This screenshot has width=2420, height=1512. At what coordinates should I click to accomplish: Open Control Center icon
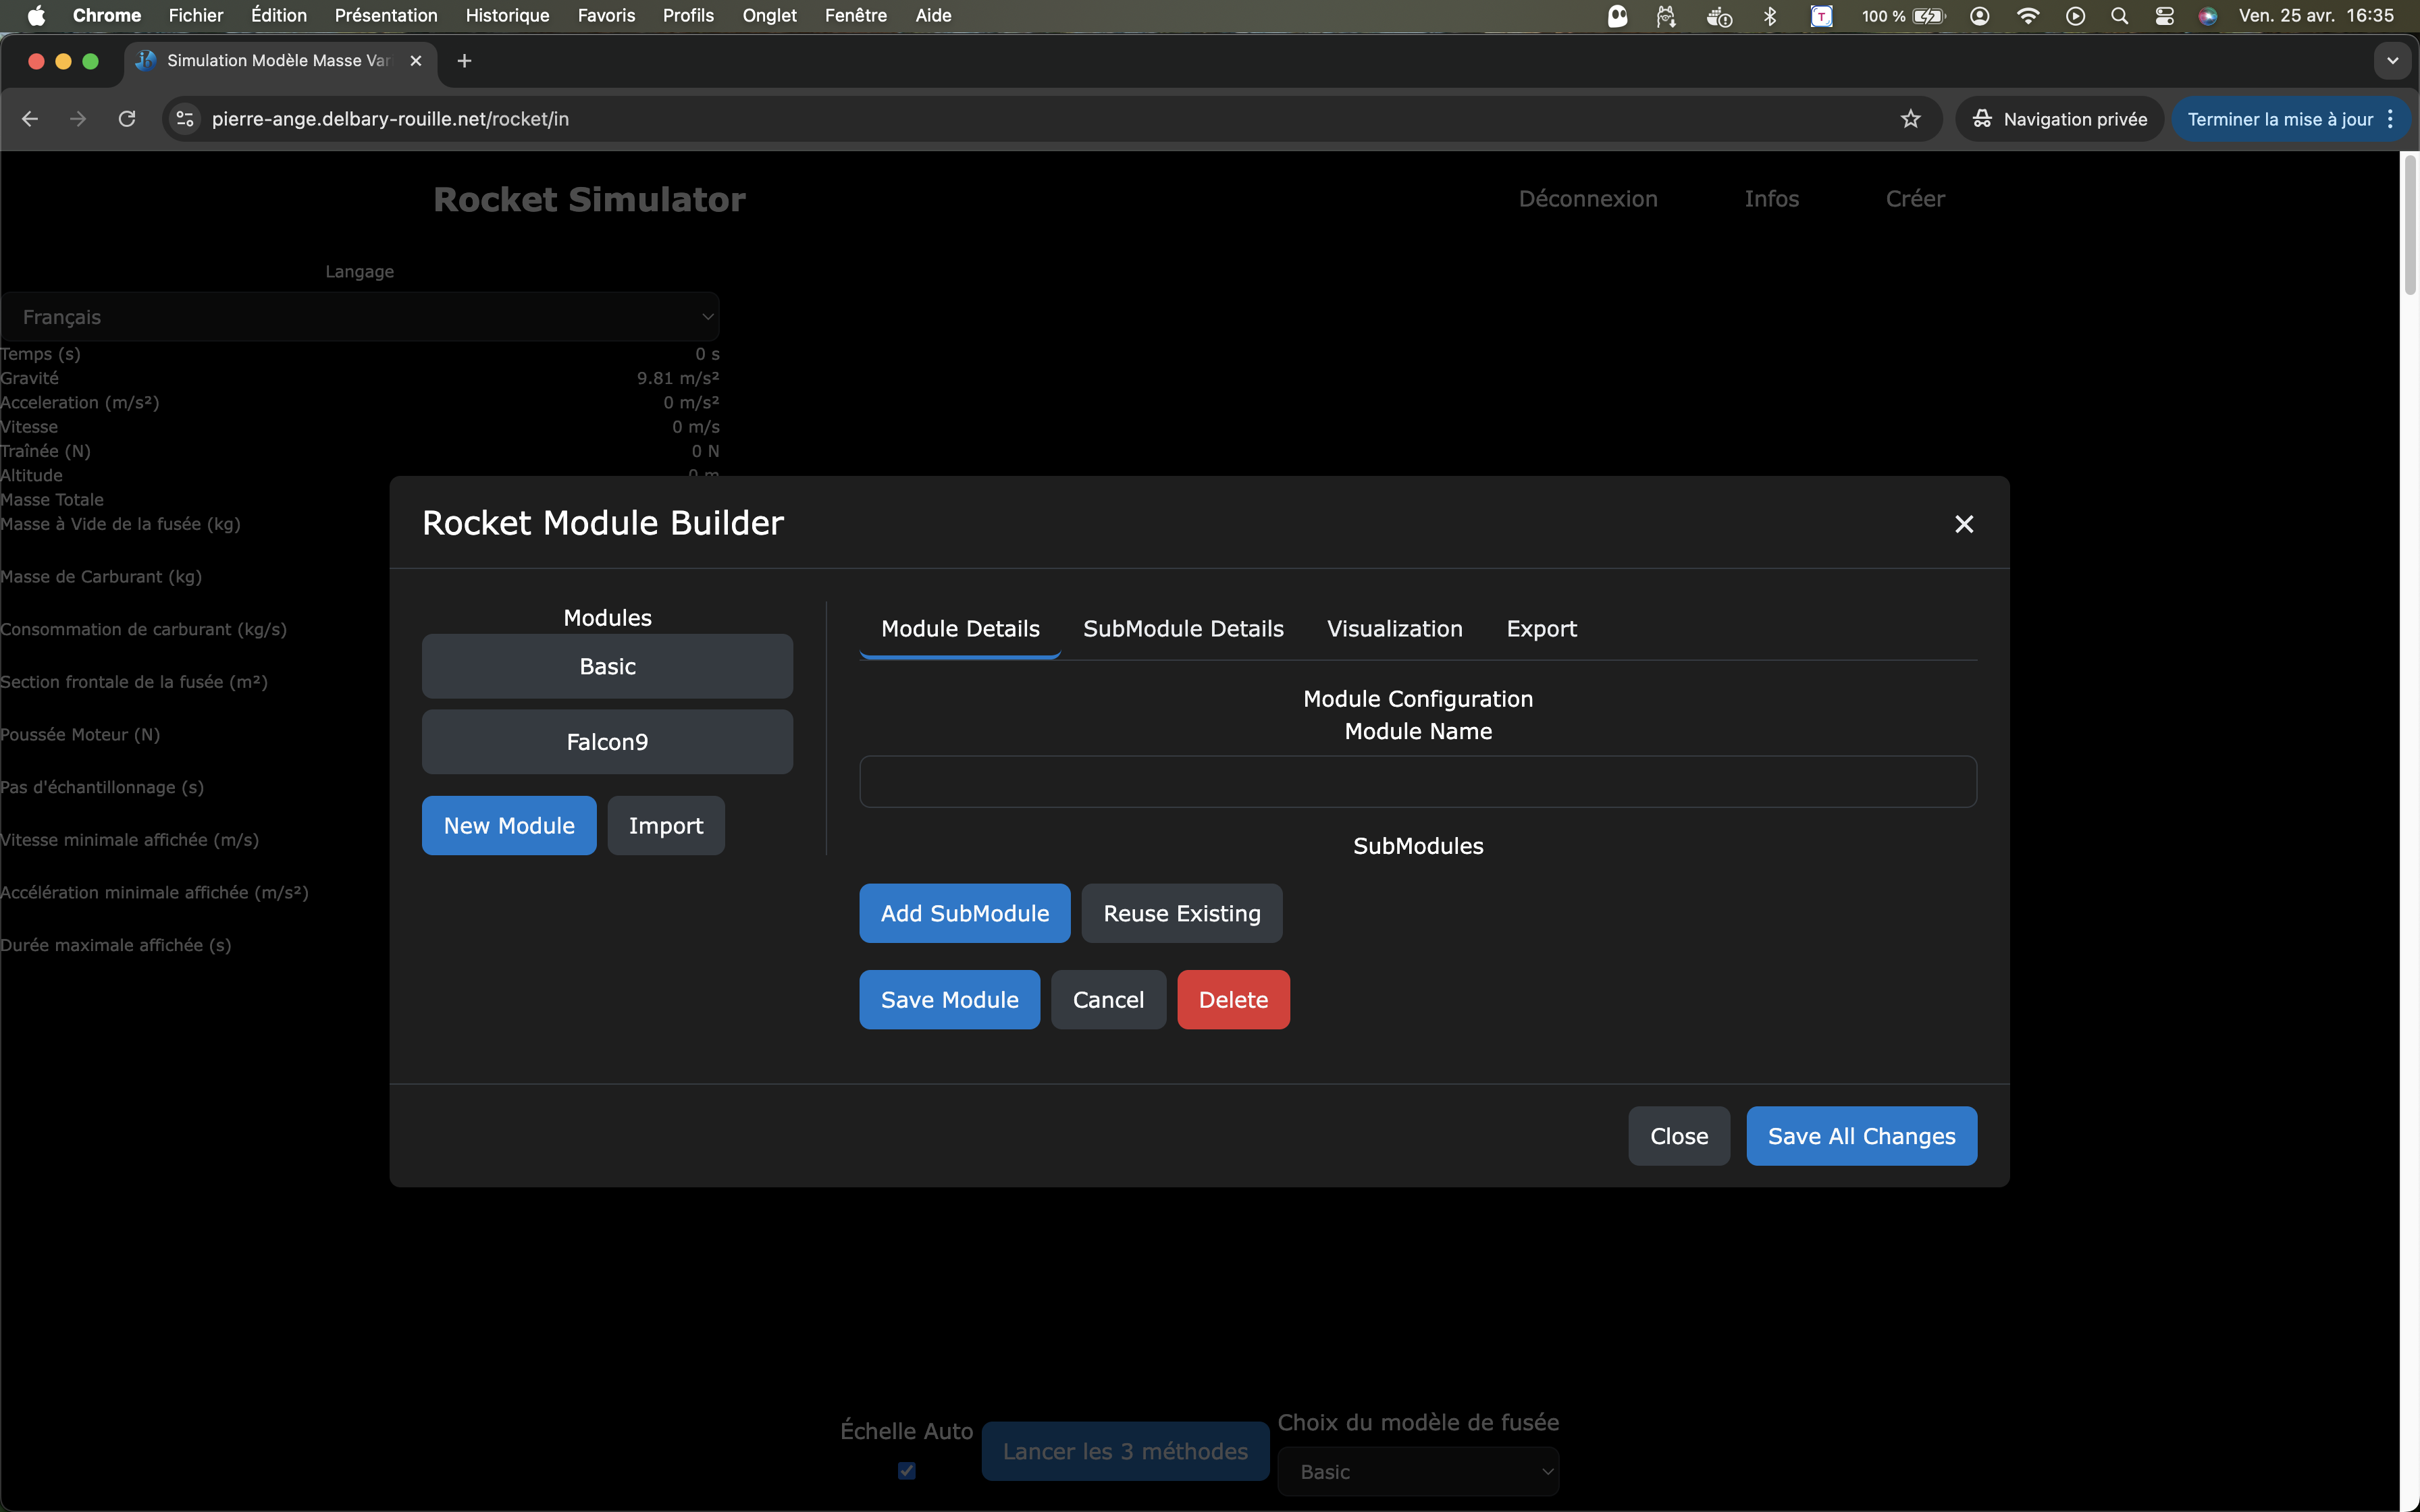tap(2164, 15)
